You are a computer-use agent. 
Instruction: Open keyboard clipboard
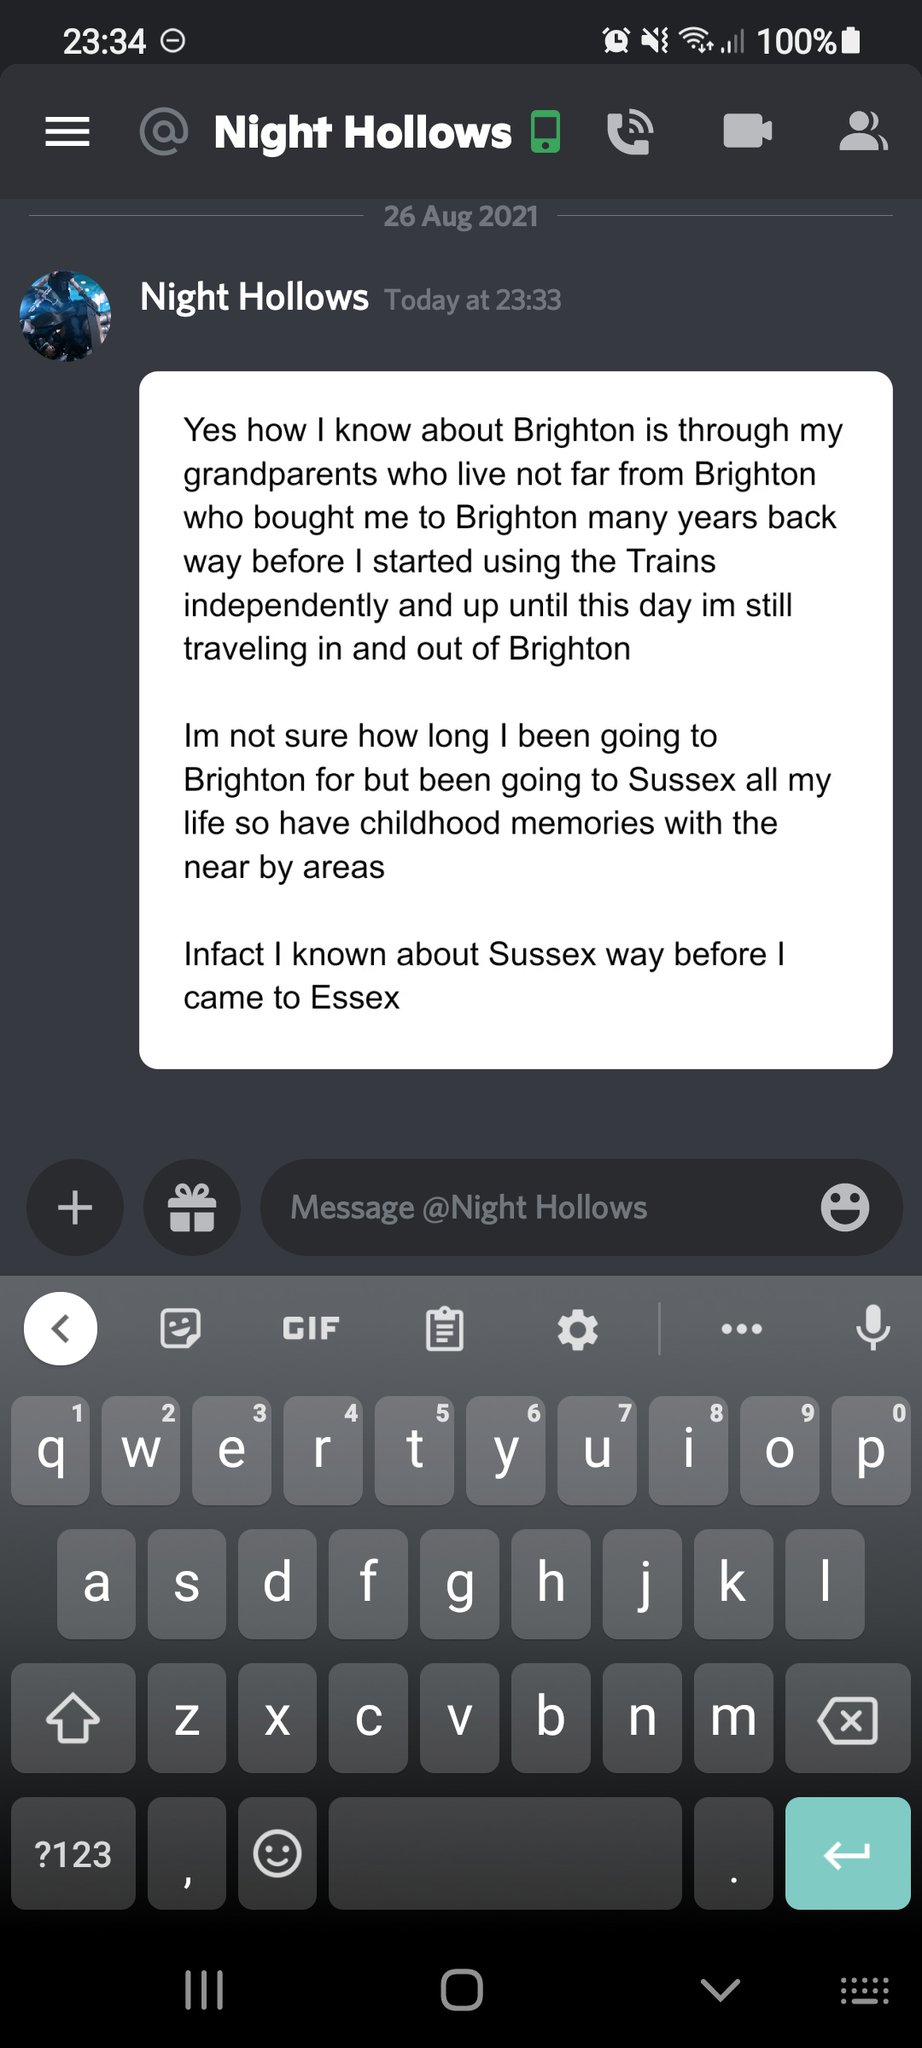point(444,1328)
